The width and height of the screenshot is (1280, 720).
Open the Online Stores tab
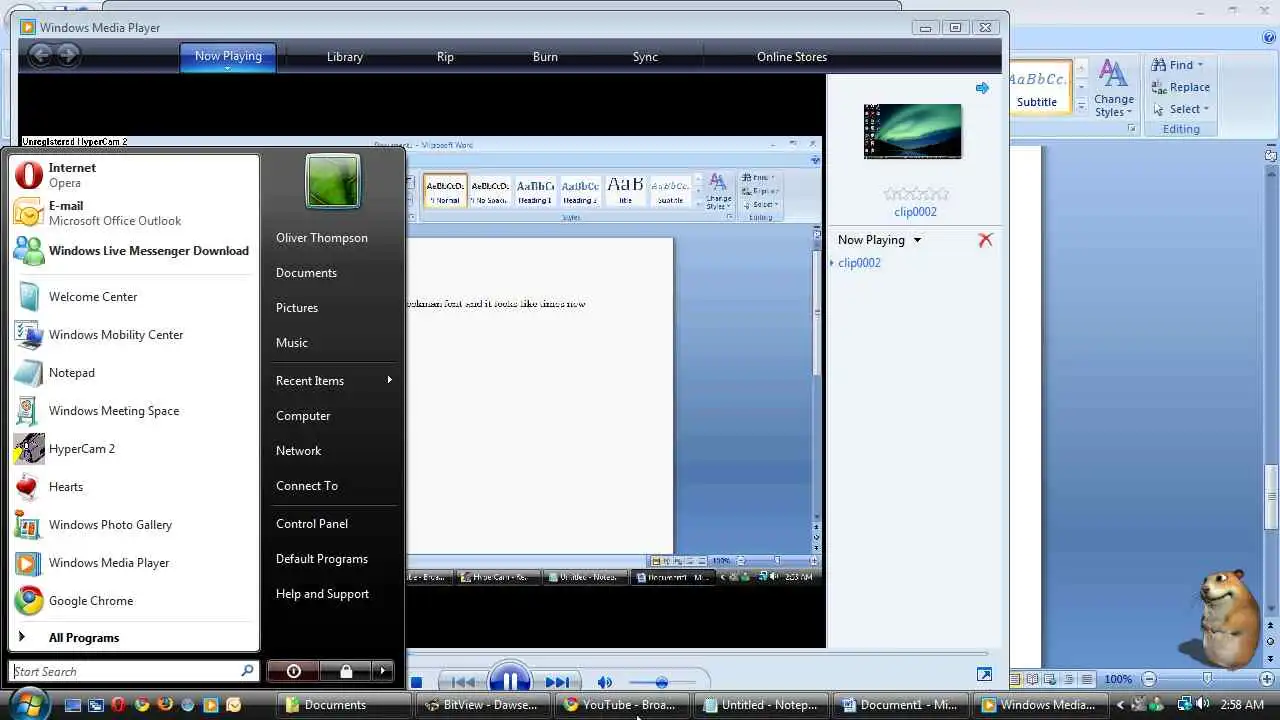tap(792, 57)
